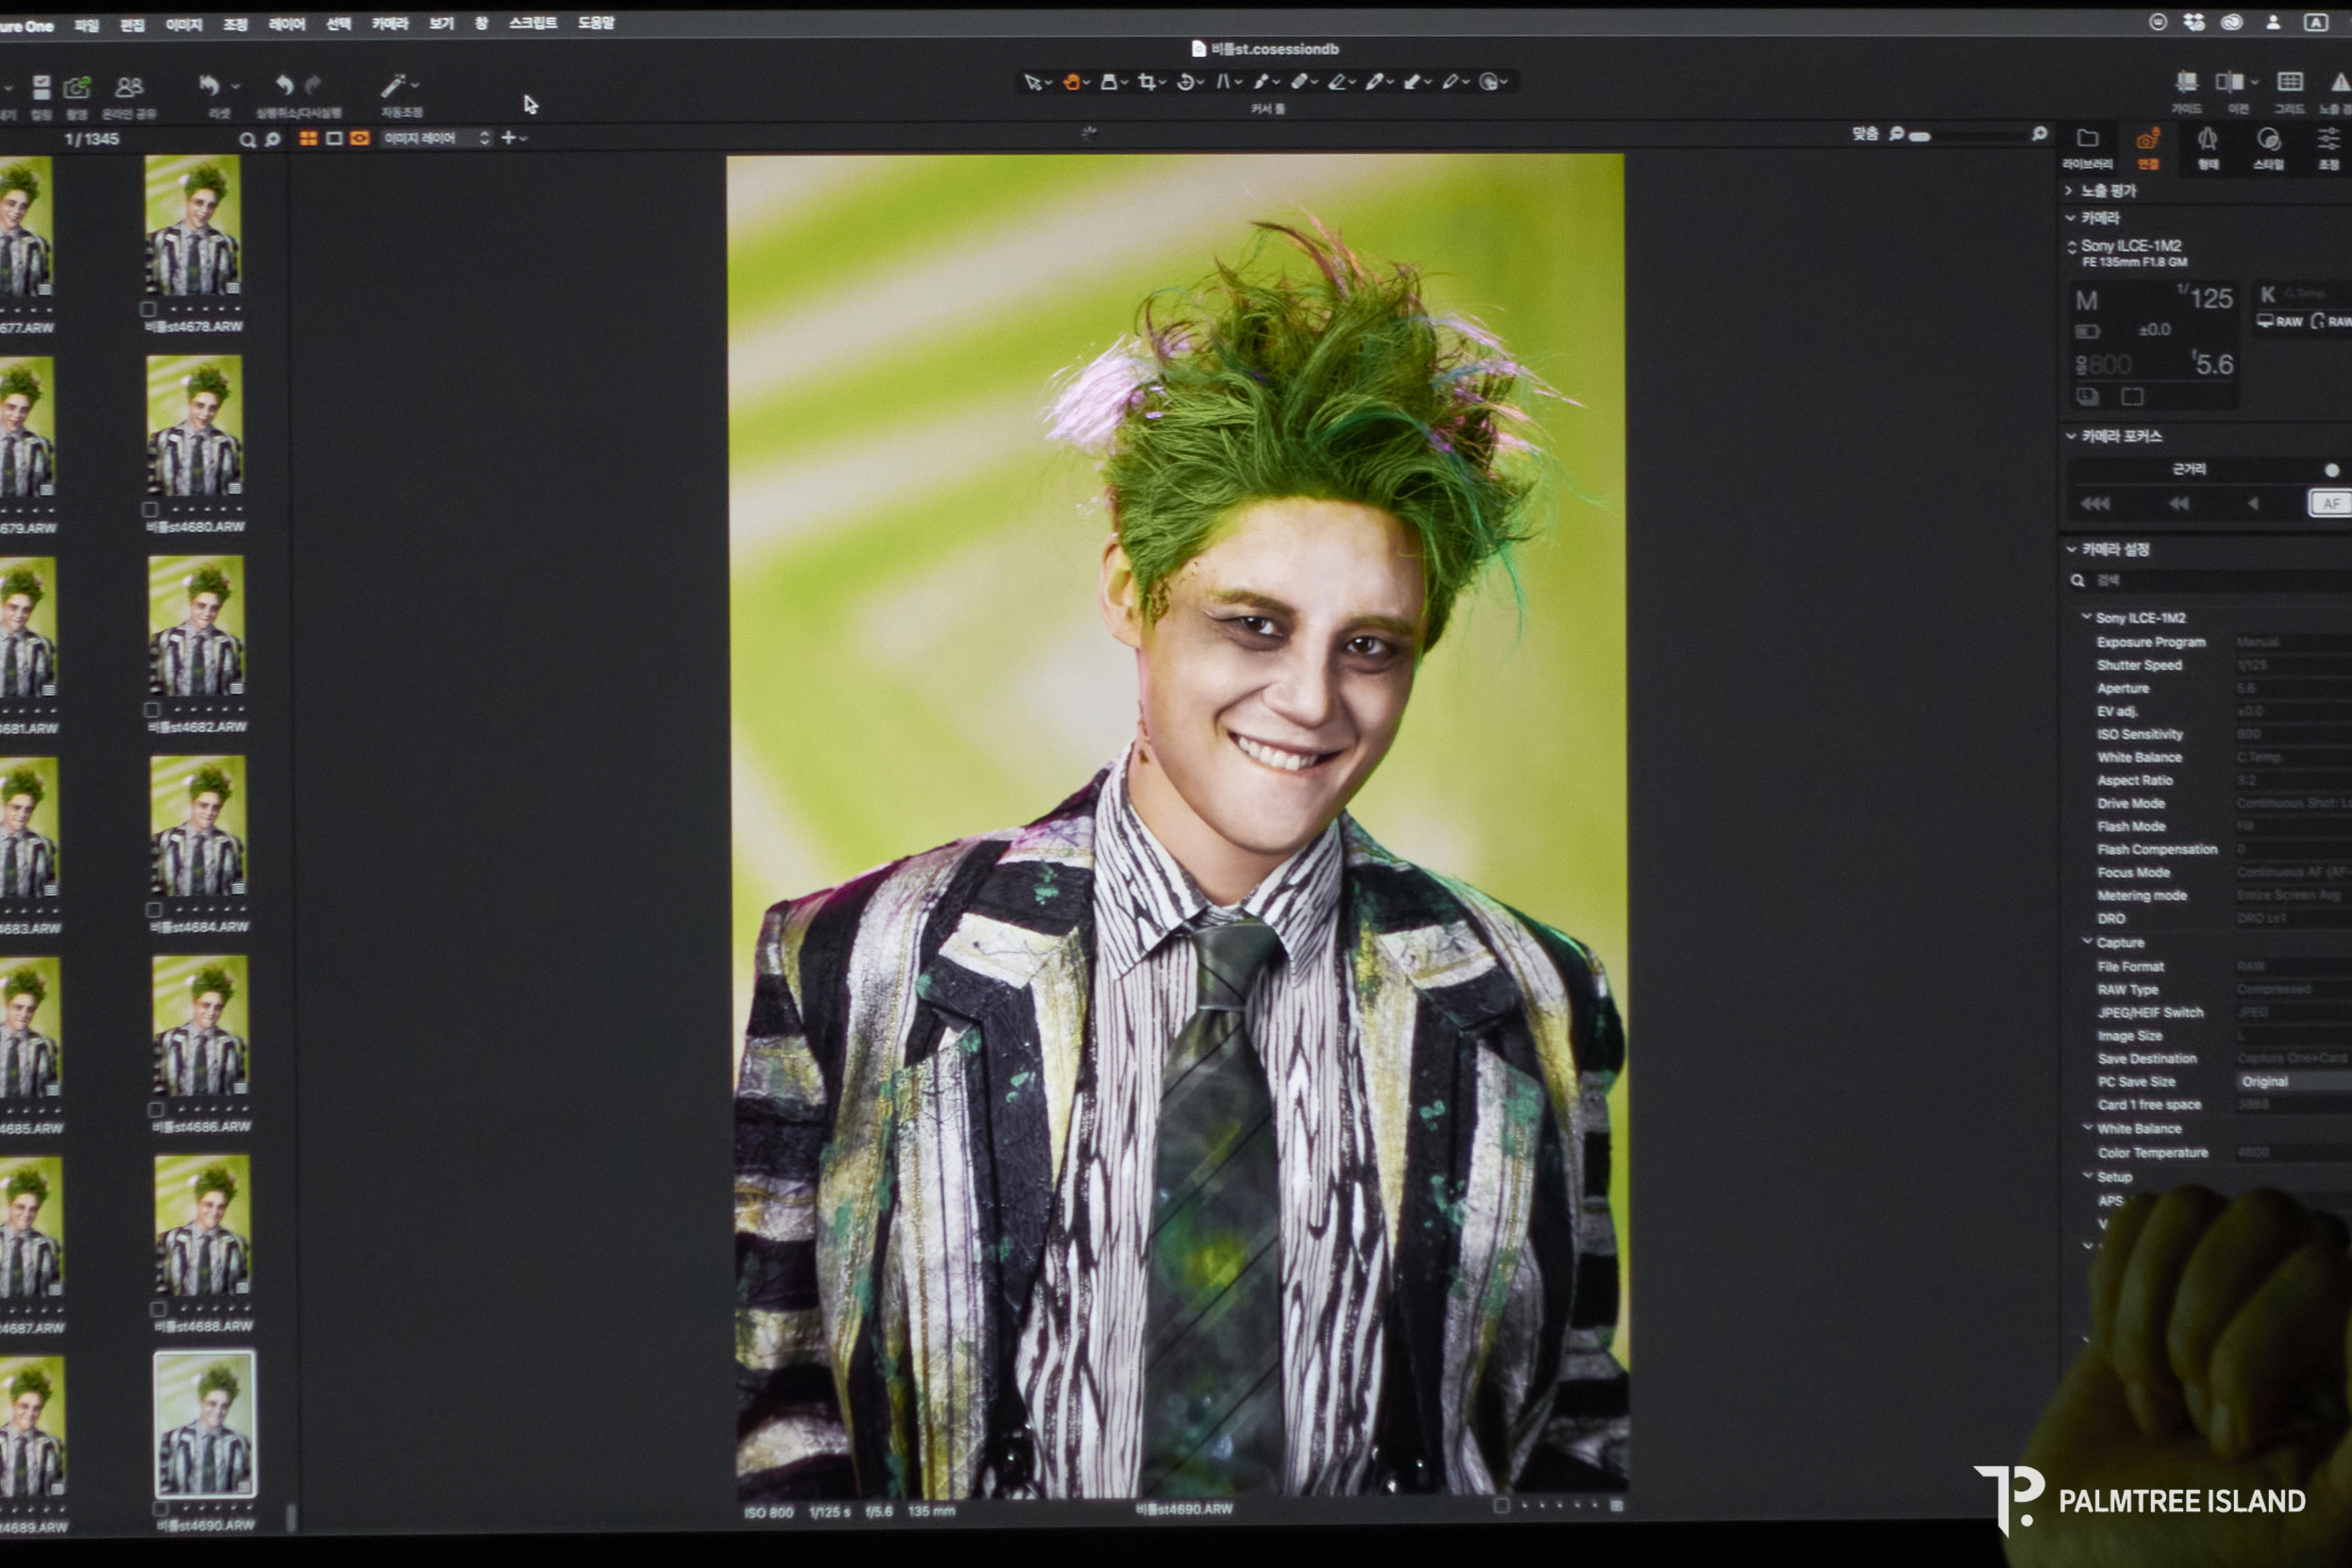
Task: Select the Pan hand cursor tool
Action: point(1070,83)
